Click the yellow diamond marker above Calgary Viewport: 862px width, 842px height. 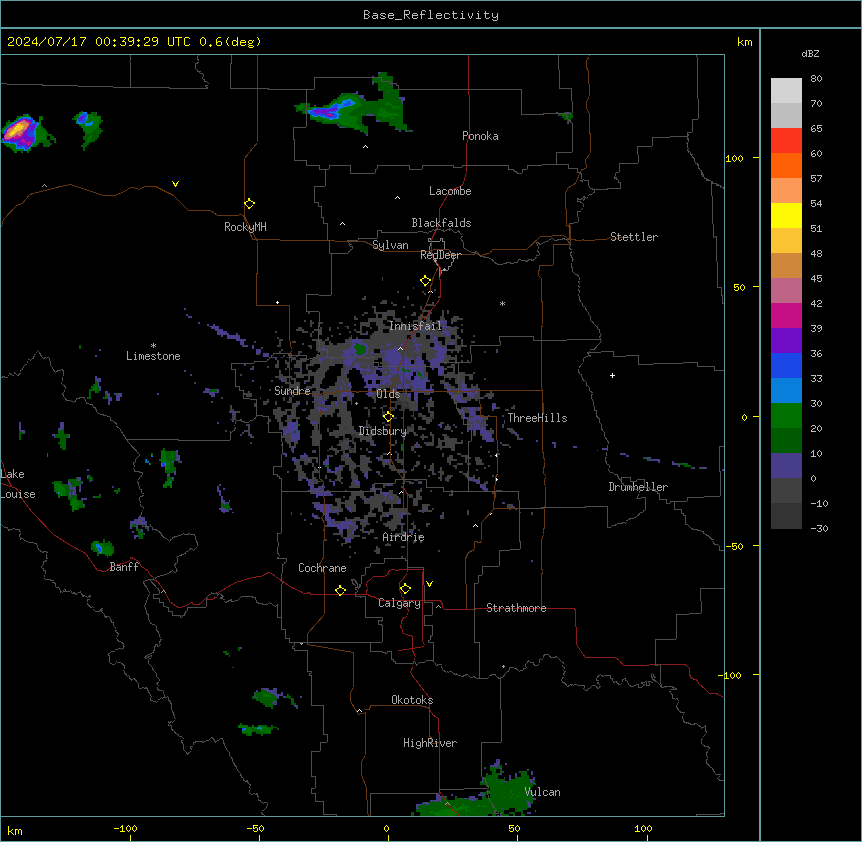(405, 589)
